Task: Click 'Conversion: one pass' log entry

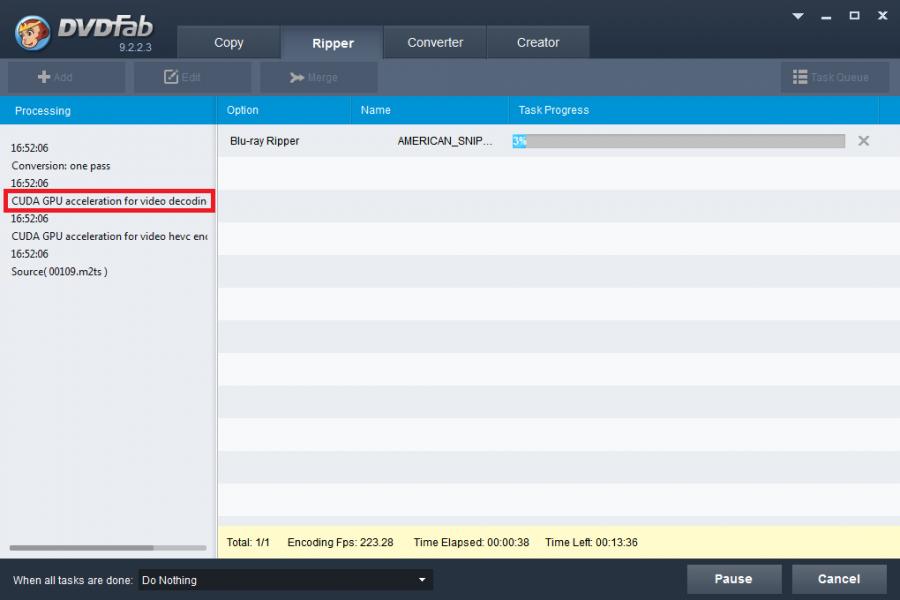Action: coord(61,166)
